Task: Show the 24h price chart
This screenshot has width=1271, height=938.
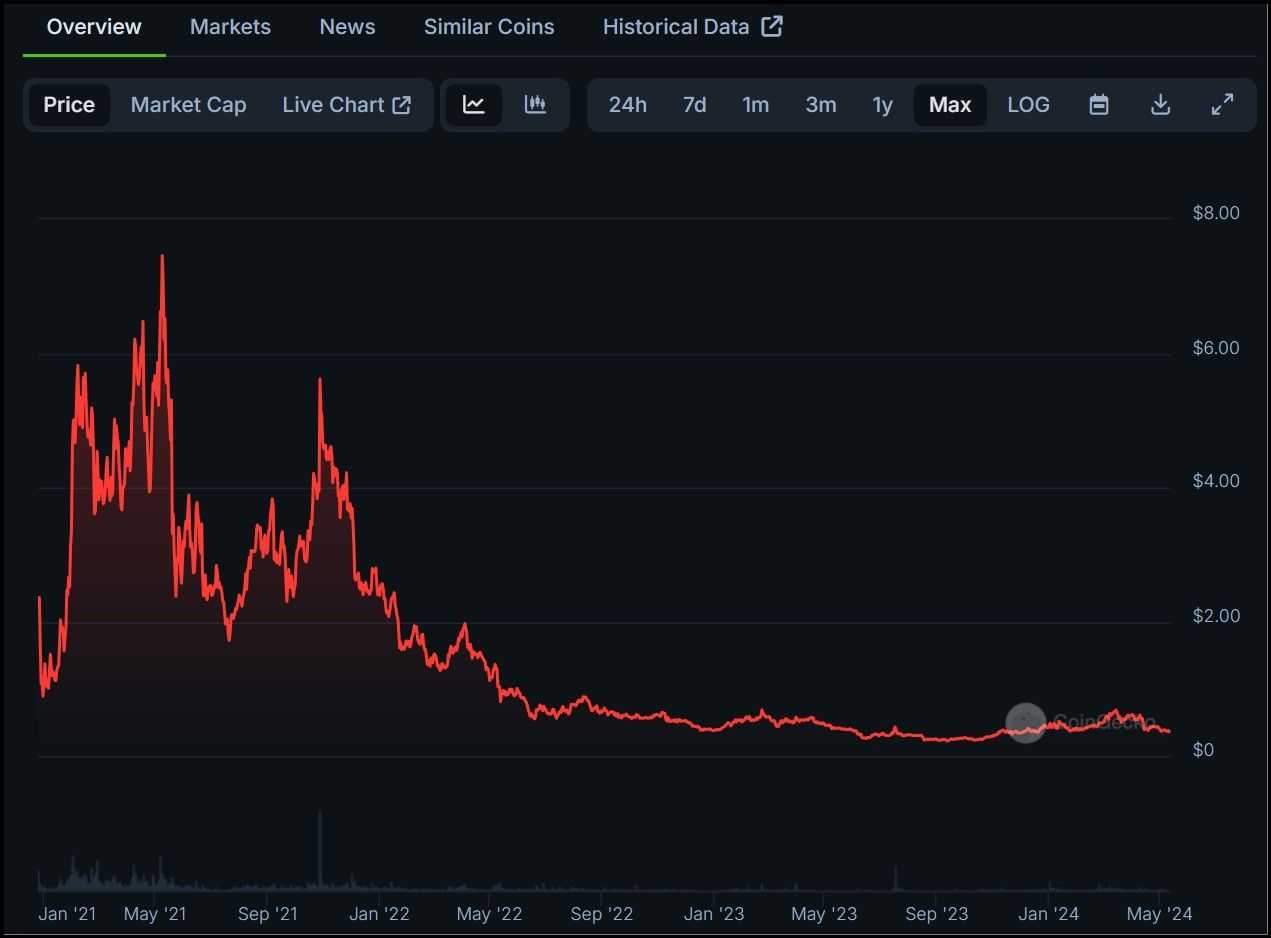Action: [628, 104]
